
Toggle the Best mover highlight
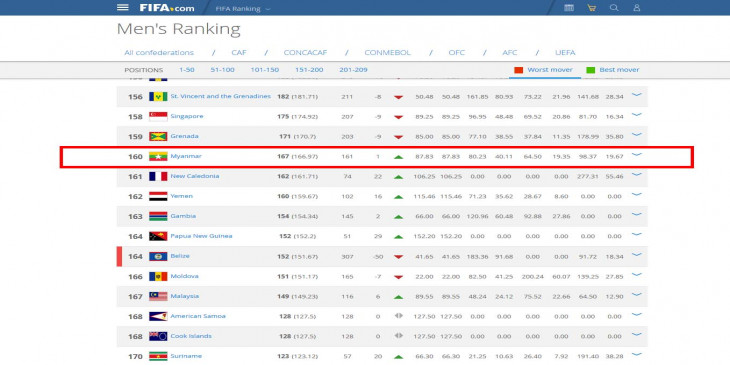619,70
